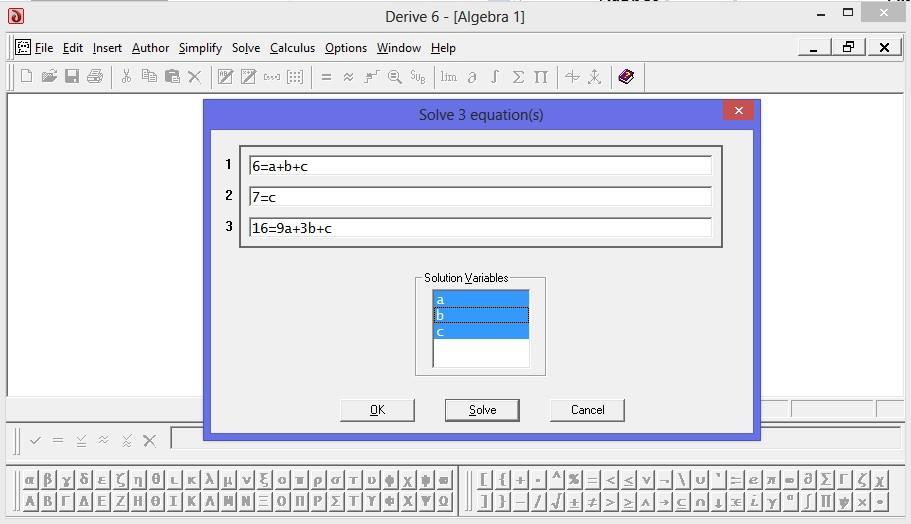
Task: Click the not-equal ≠ symbol button
Action: (593, 502)
